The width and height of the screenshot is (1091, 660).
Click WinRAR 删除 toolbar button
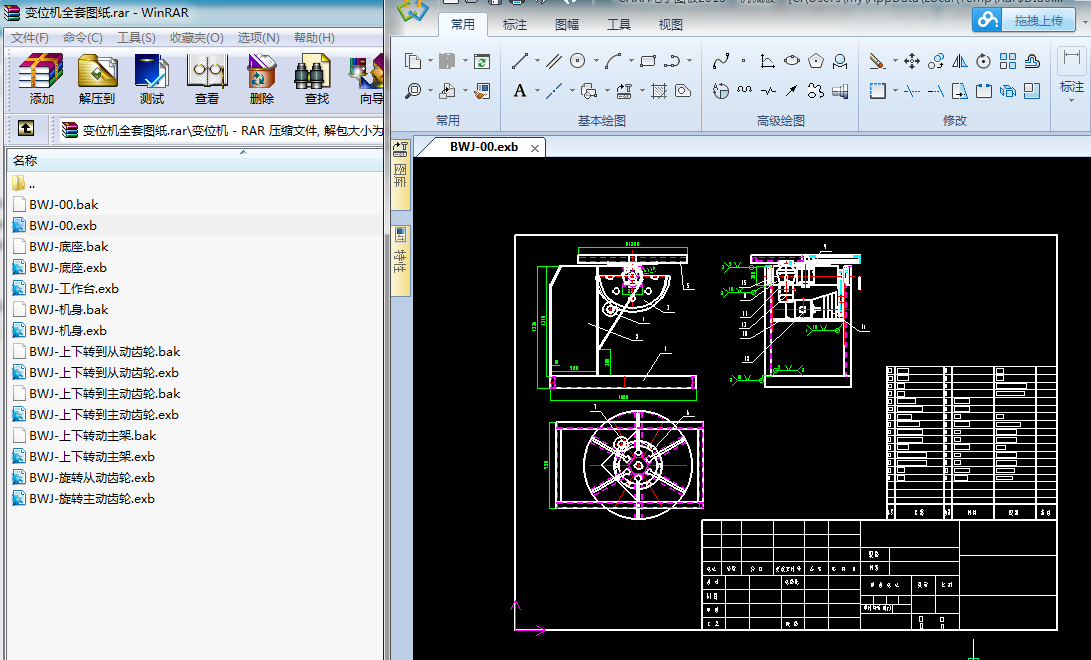262,79
